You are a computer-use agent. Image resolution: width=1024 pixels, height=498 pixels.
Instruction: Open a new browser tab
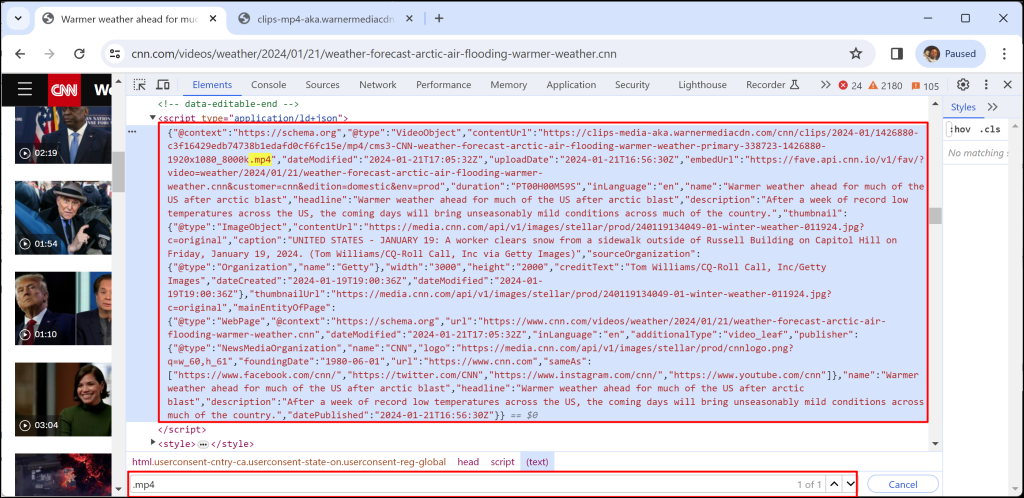(x=439, y=18)
